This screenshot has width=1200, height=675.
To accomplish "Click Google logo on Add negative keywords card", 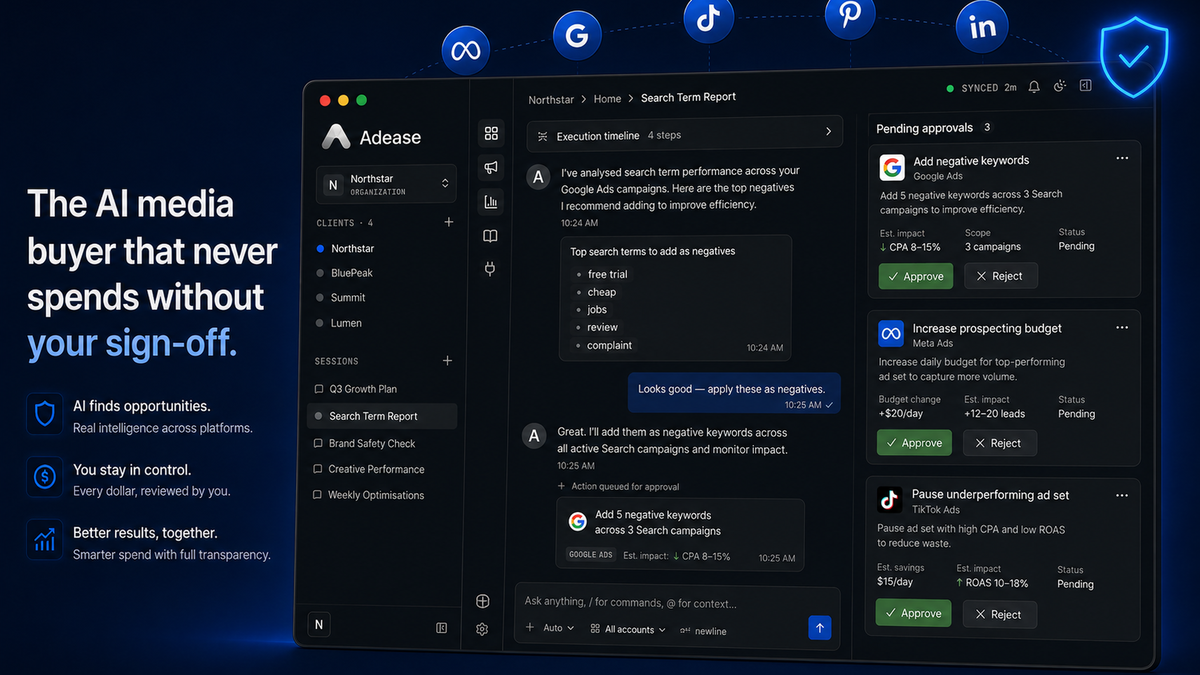I will click(x=892, y=167).
